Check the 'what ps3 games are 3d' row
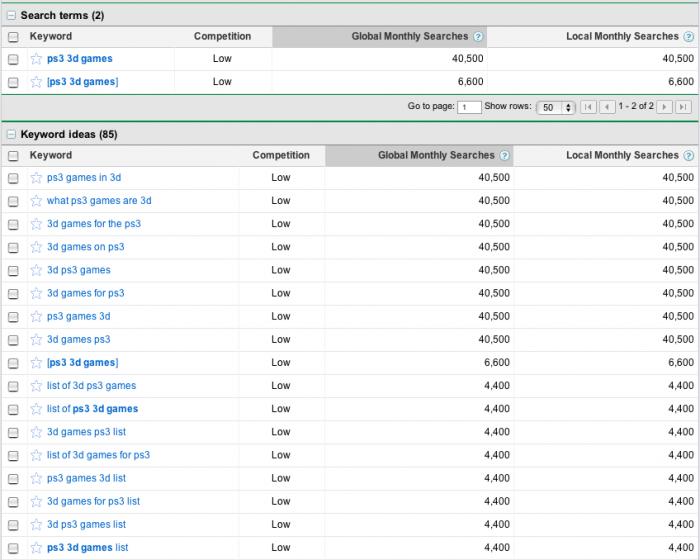 (13, 202)
